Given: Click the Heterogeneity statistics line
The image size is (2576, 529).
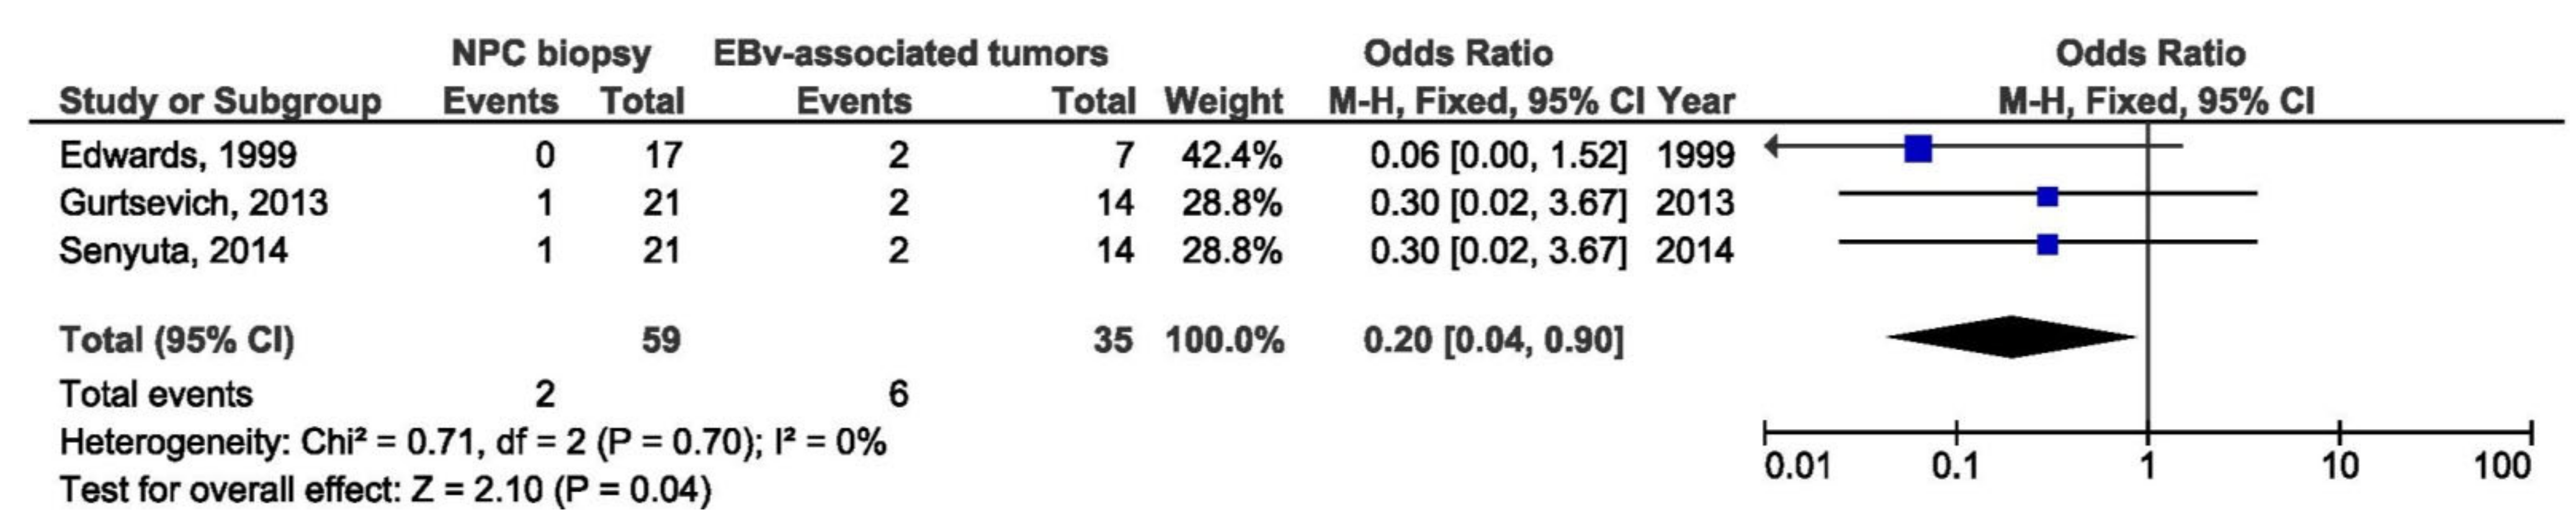Looking at the screenshot, I should [473, 442].
